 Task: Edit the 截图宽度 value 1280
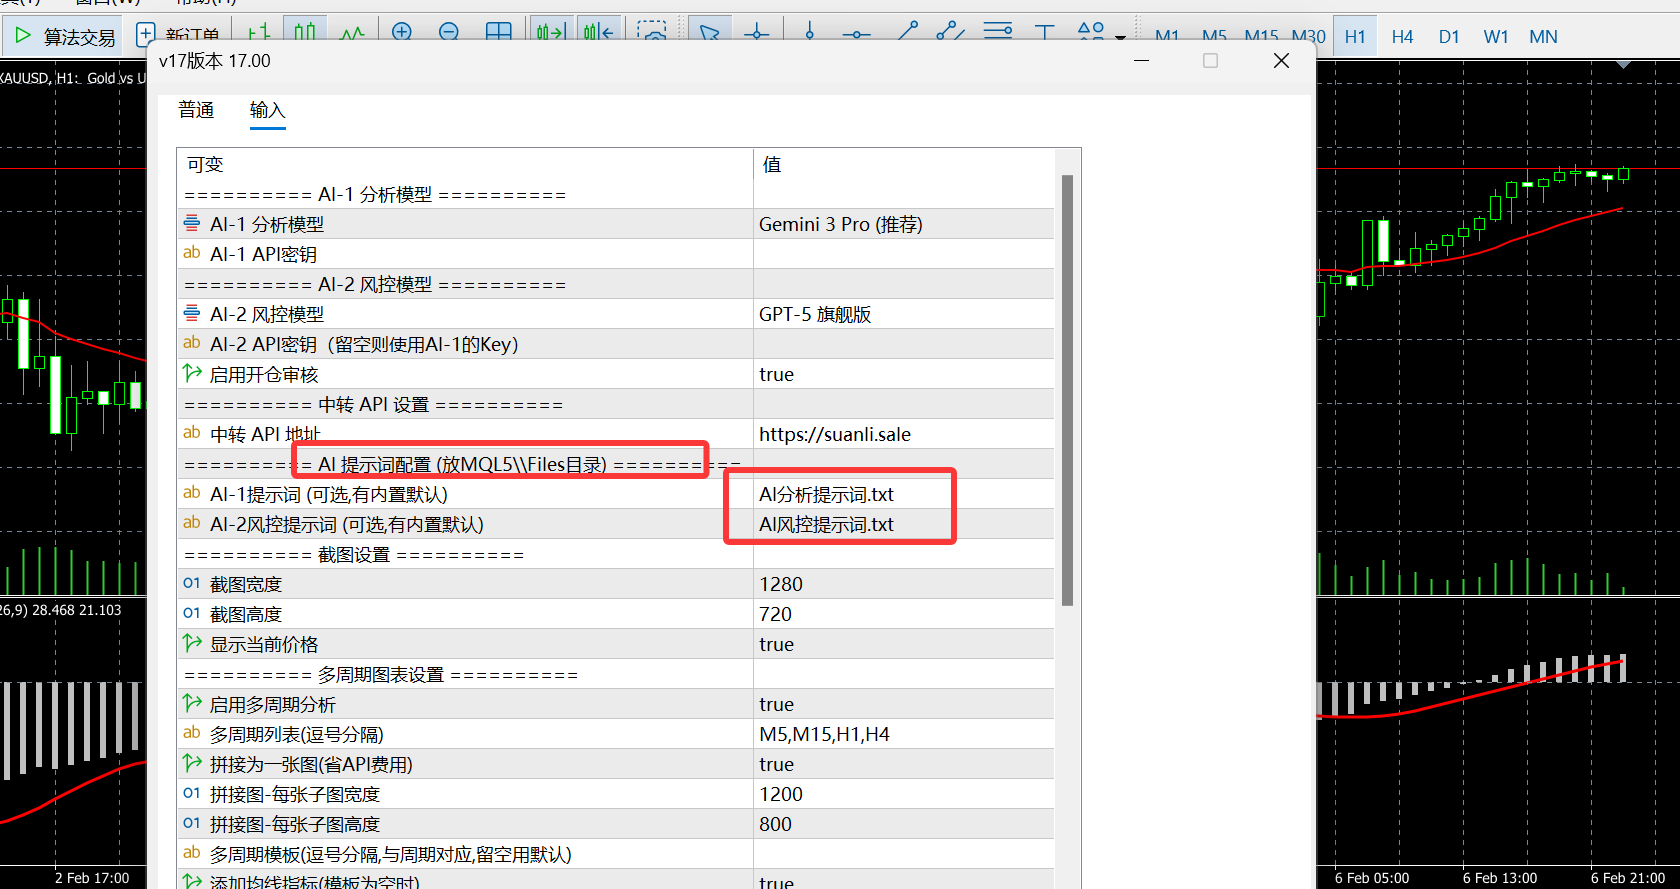point(904,584)
